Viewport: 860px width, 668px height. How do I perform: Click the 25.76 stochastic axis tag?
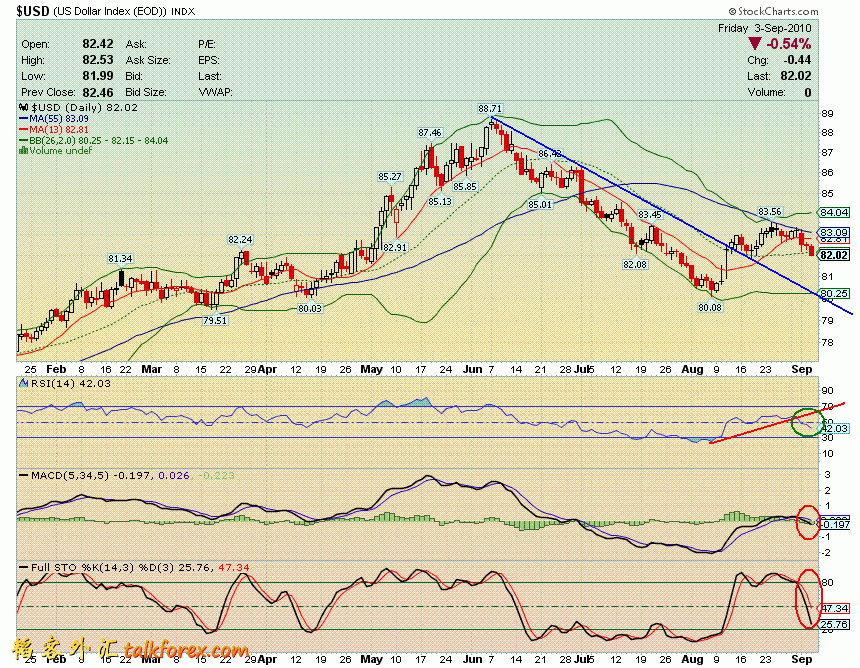click(834, 624)
